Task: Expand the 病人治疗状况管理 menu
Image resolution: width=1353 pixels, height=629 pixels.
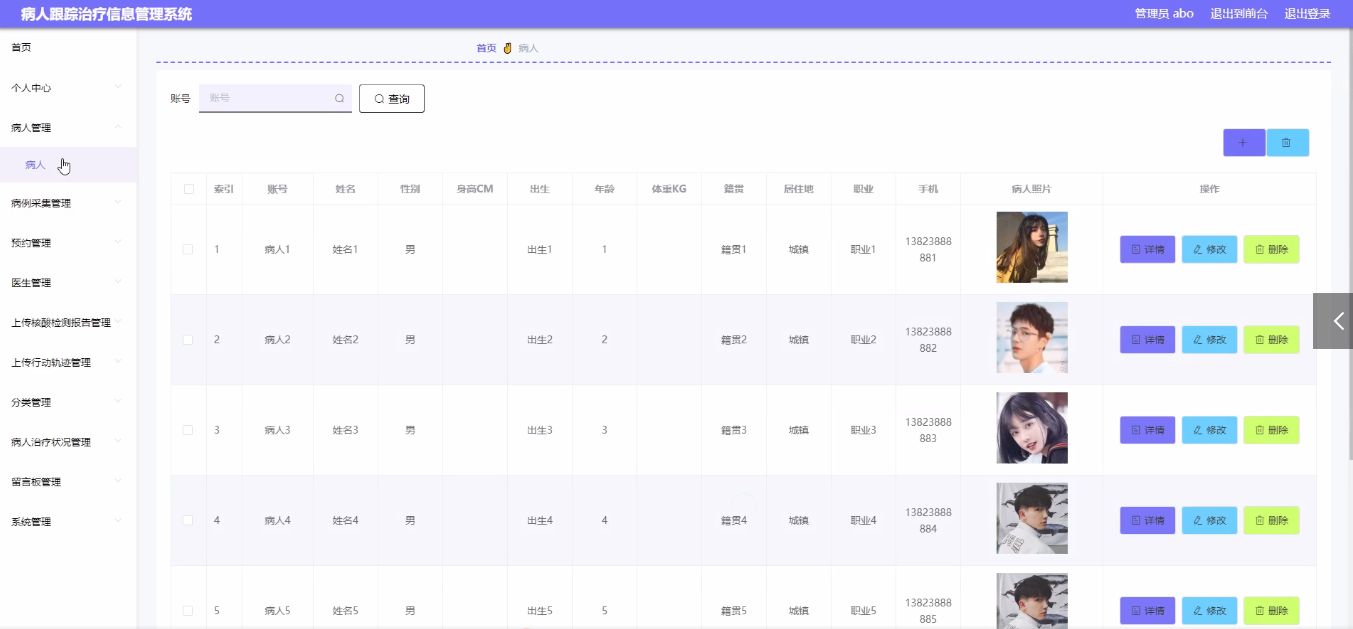Action: pos(68,442)
